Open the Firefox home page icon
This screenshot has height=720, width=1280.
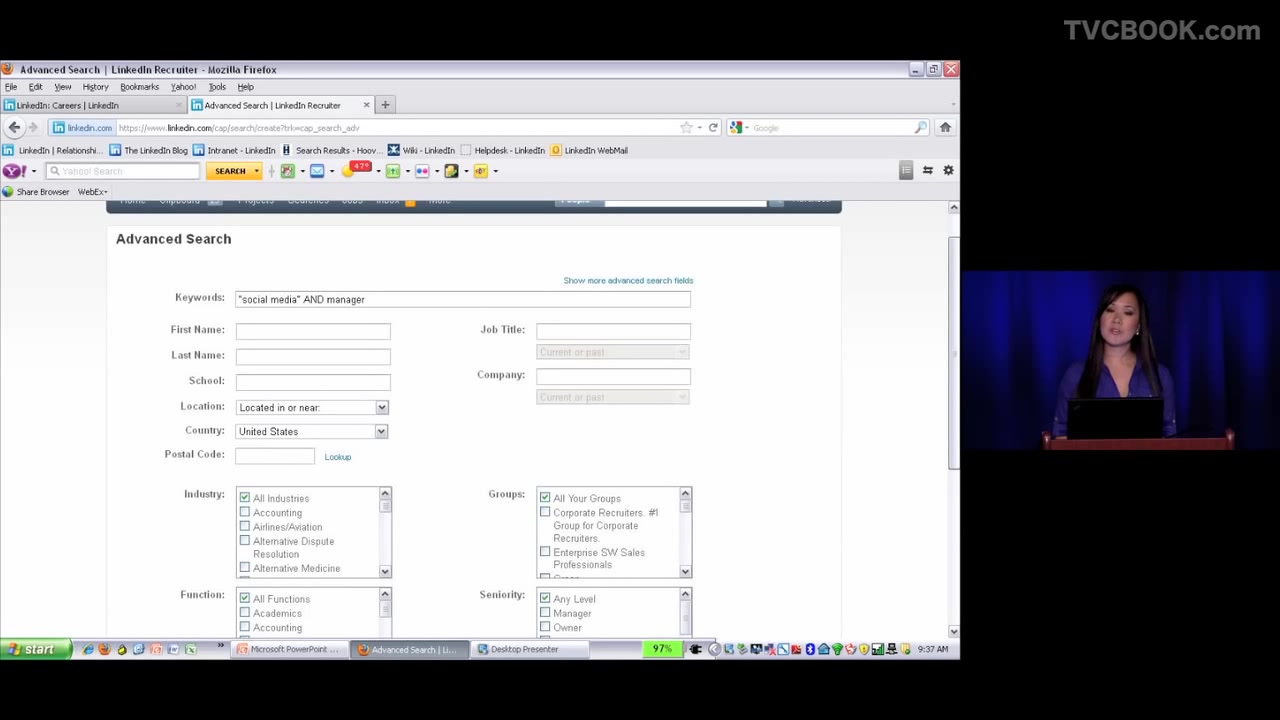pyautogui.click(x=945, y=127)
